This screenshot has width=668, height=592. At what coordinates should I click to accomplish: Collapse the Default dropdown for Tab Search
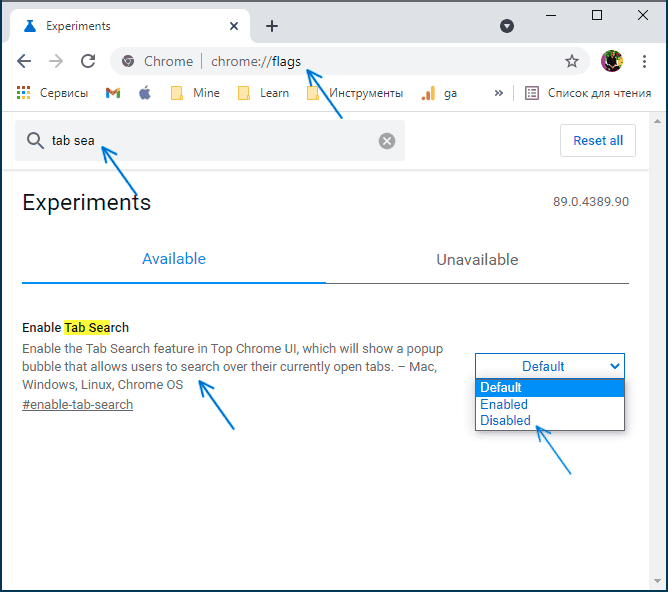[x=550, y=366]
